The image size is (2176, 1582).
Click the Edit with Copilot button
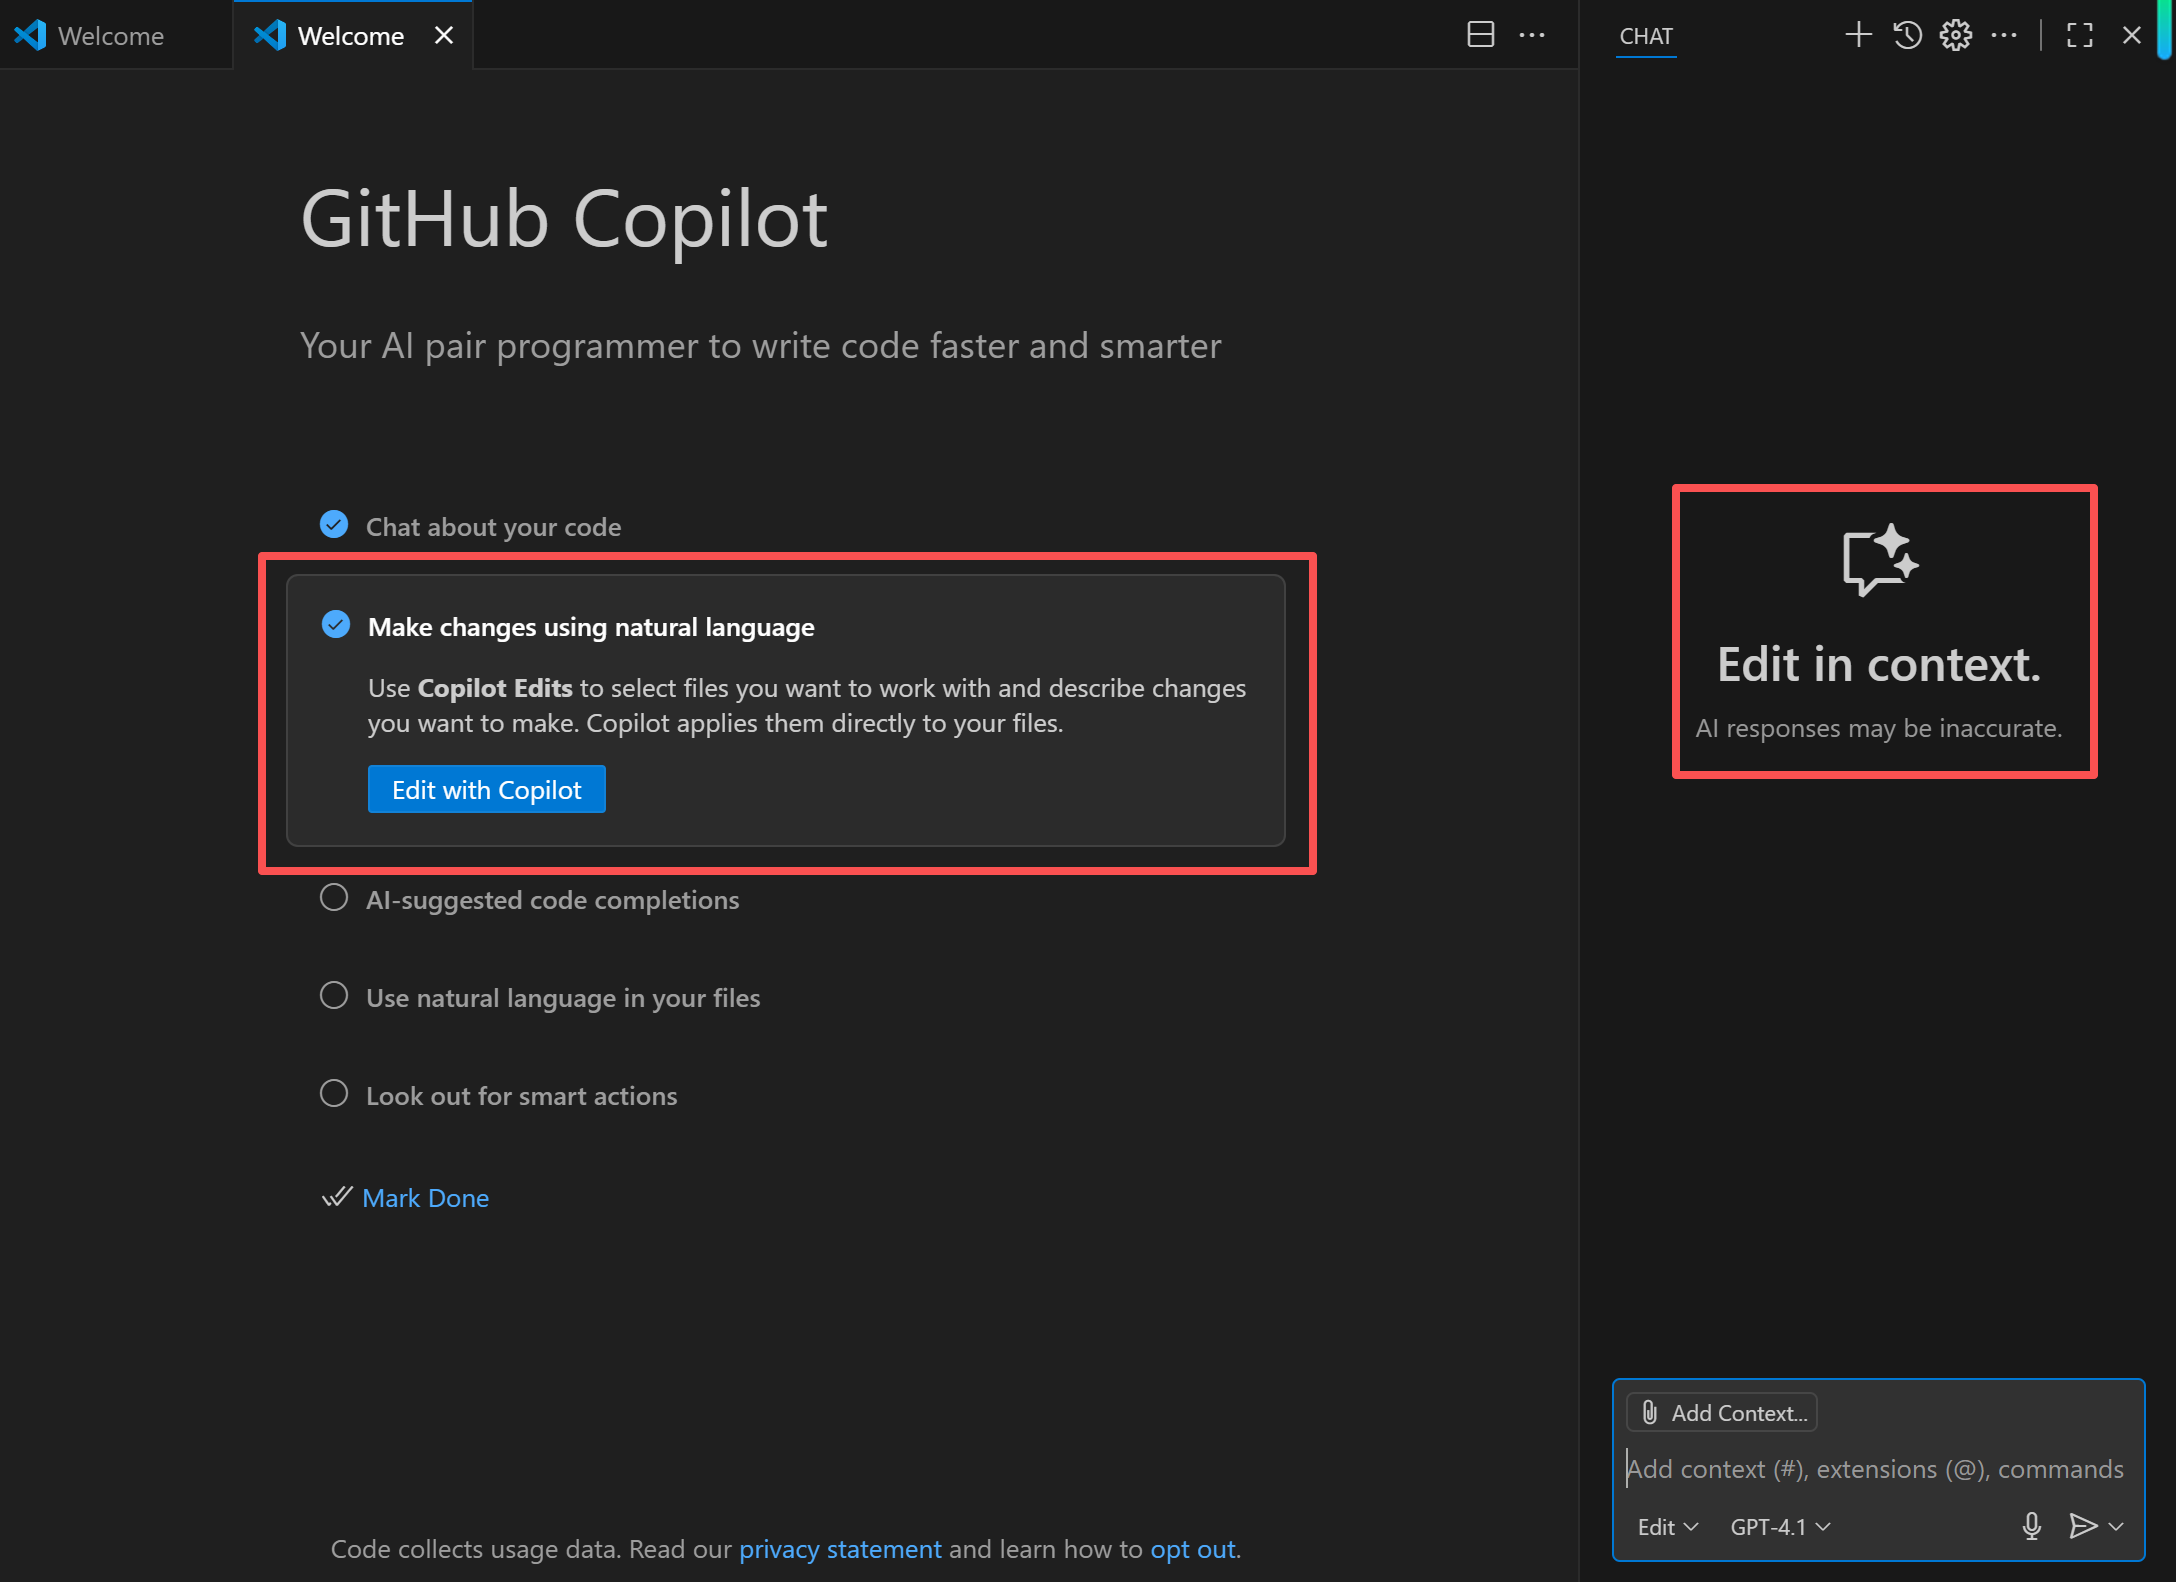[487, 790]
